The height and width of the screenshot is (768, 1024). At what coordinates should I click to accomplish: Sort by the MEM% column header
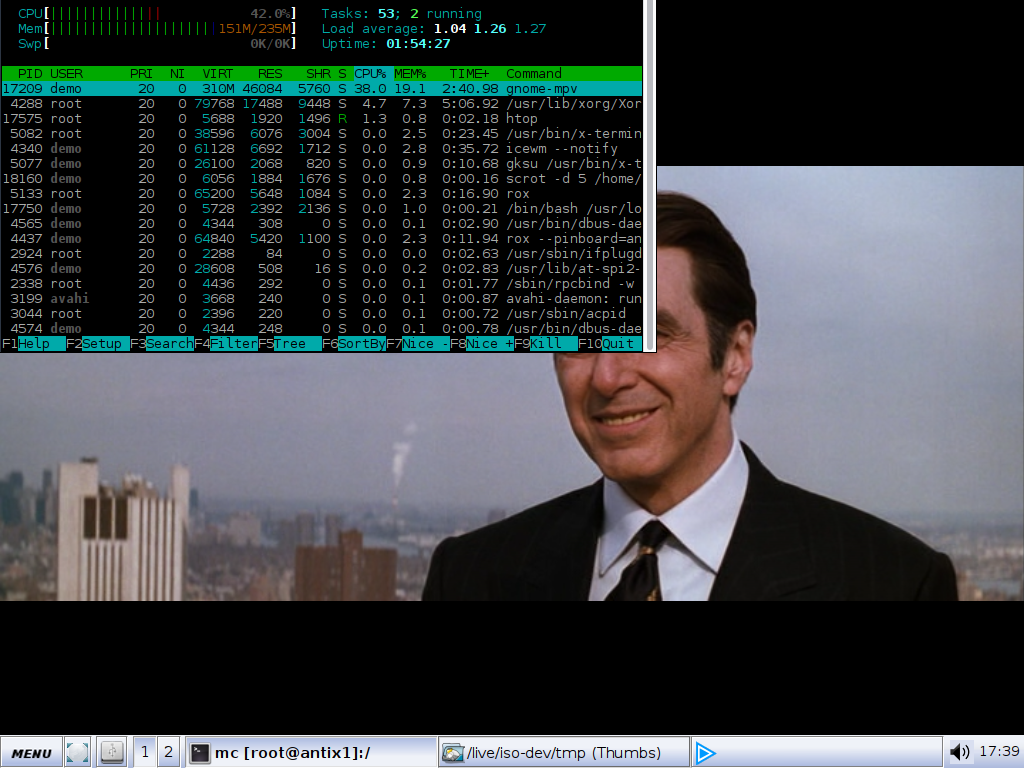[x=410, y=74]
